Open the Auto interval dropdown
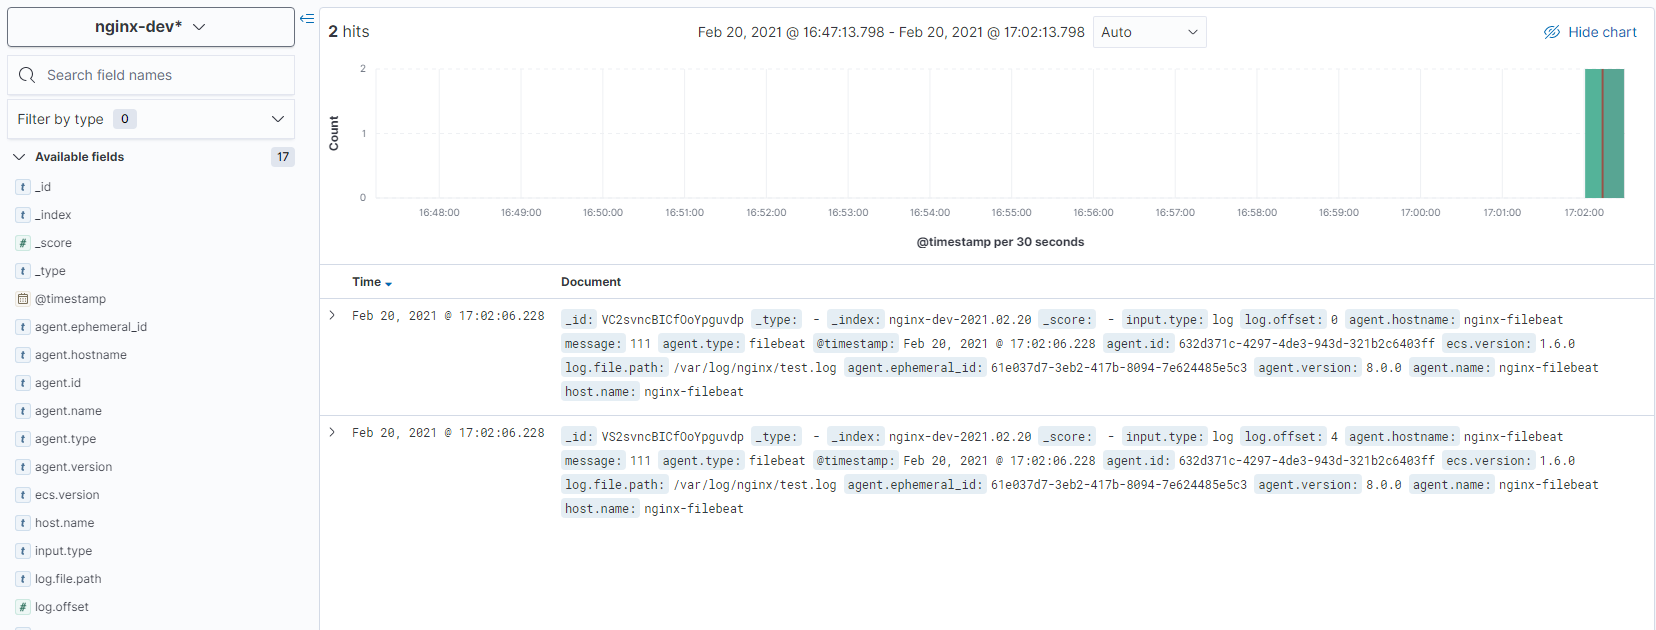This screenshot has width=1656, height=630. click(x=1150, y=32)
